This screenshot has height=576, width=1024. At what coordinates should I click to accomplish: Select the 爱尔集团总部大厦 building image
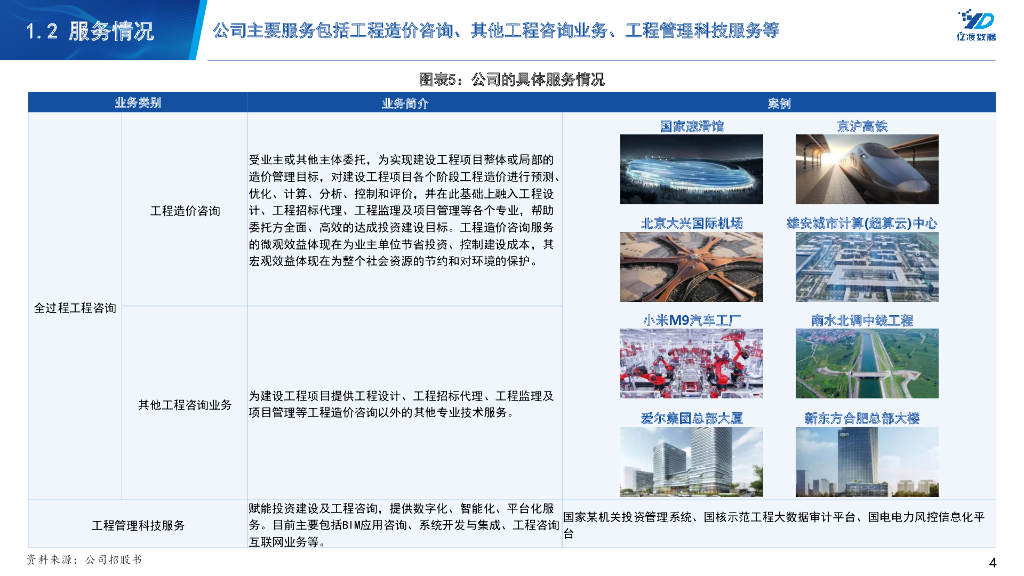[x=691, y=462]
